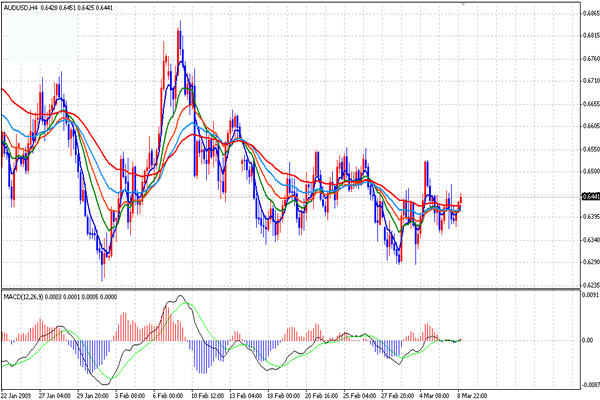Click the 0.6760 price scale label
The height and width of the screenshot is (400, 600).
[x=589, y=57]
